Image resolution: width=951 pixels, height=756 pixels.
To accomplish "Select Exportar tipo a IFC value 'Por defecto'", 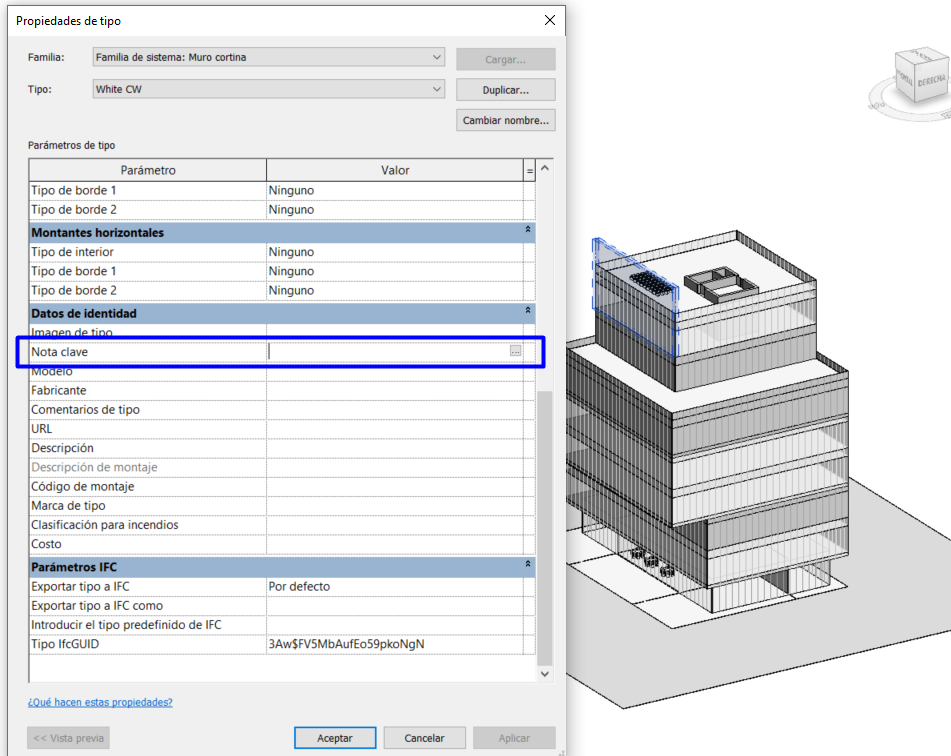I will click(x=395, y=587).
